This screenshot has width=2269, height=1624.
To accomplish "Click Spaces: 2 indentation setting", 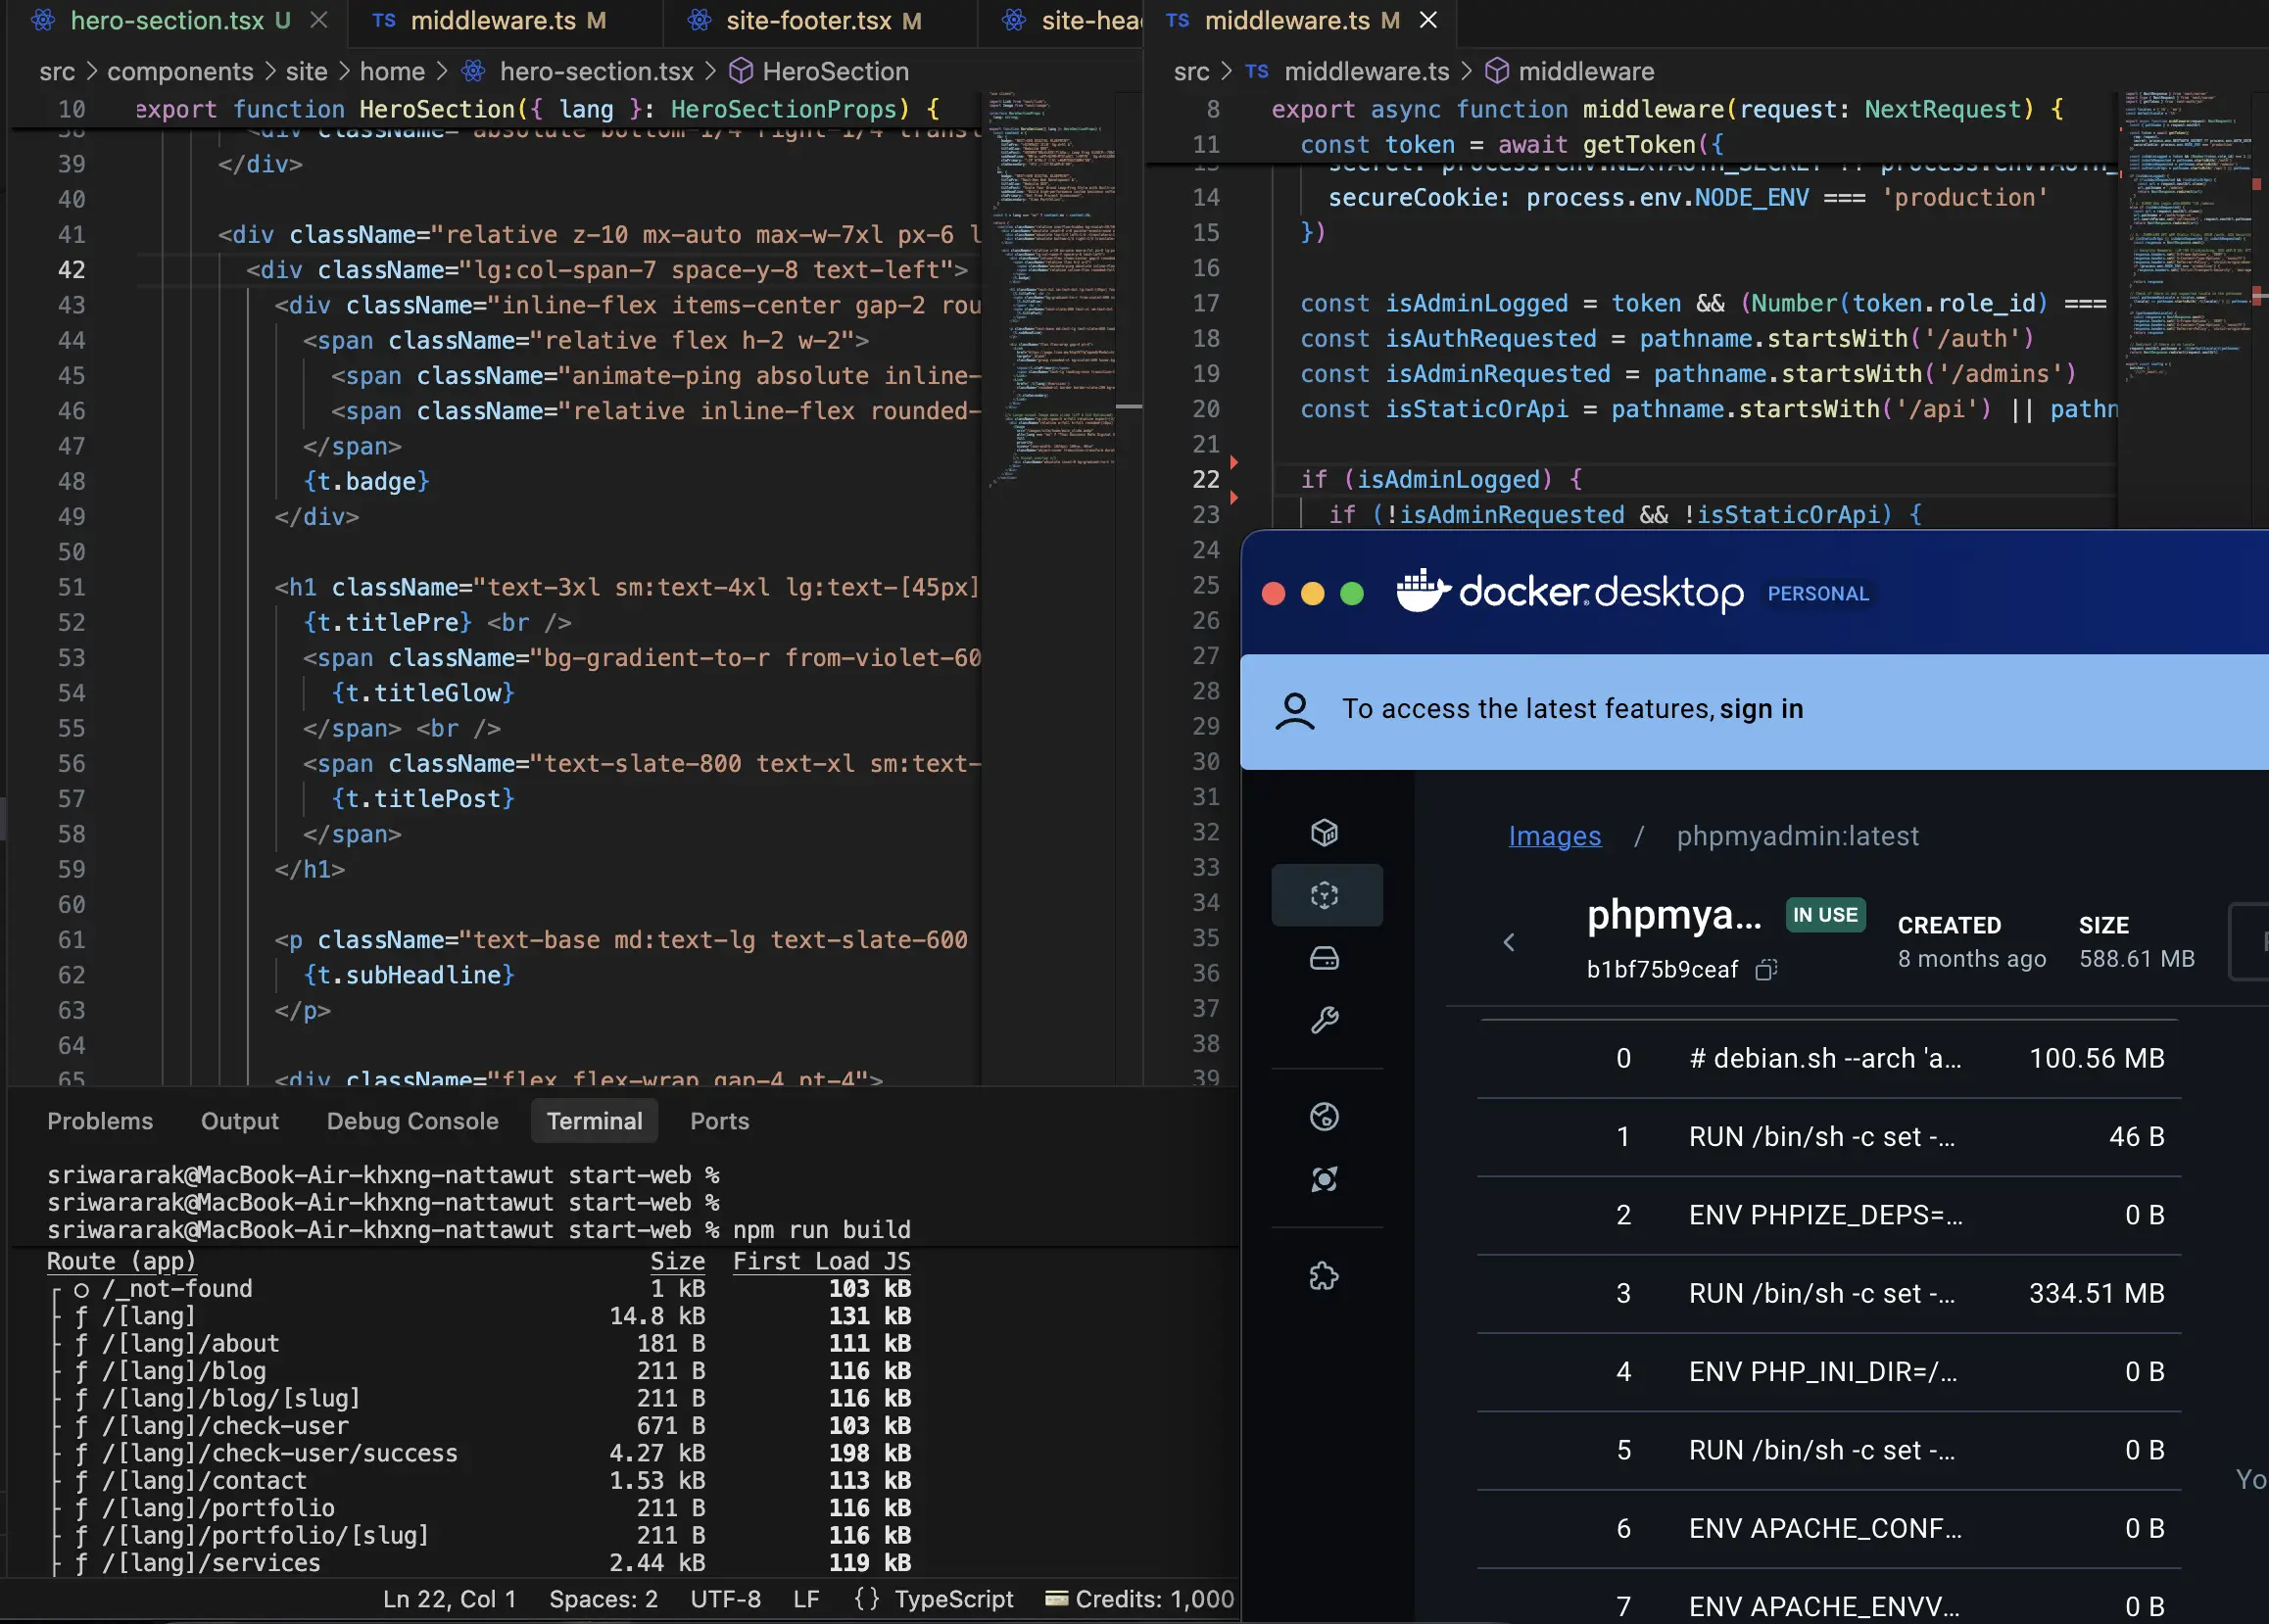I will pyautogui.click(x=603, y=1598).
